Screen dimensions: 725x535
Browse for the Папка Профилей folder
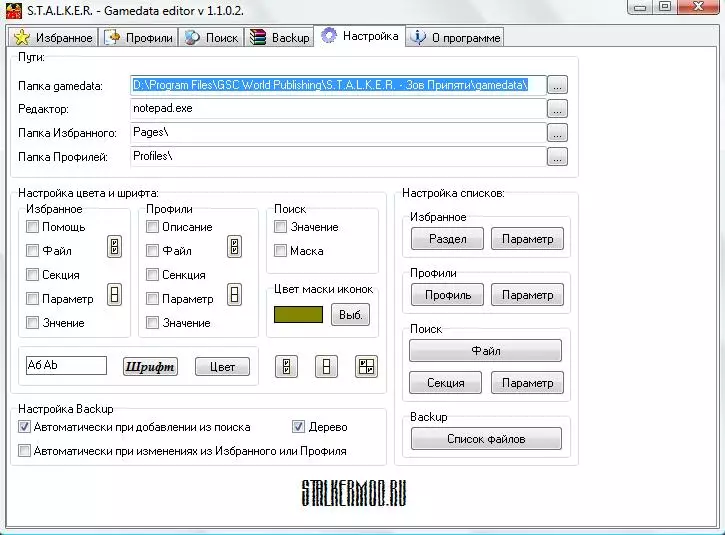click(557, 157)
